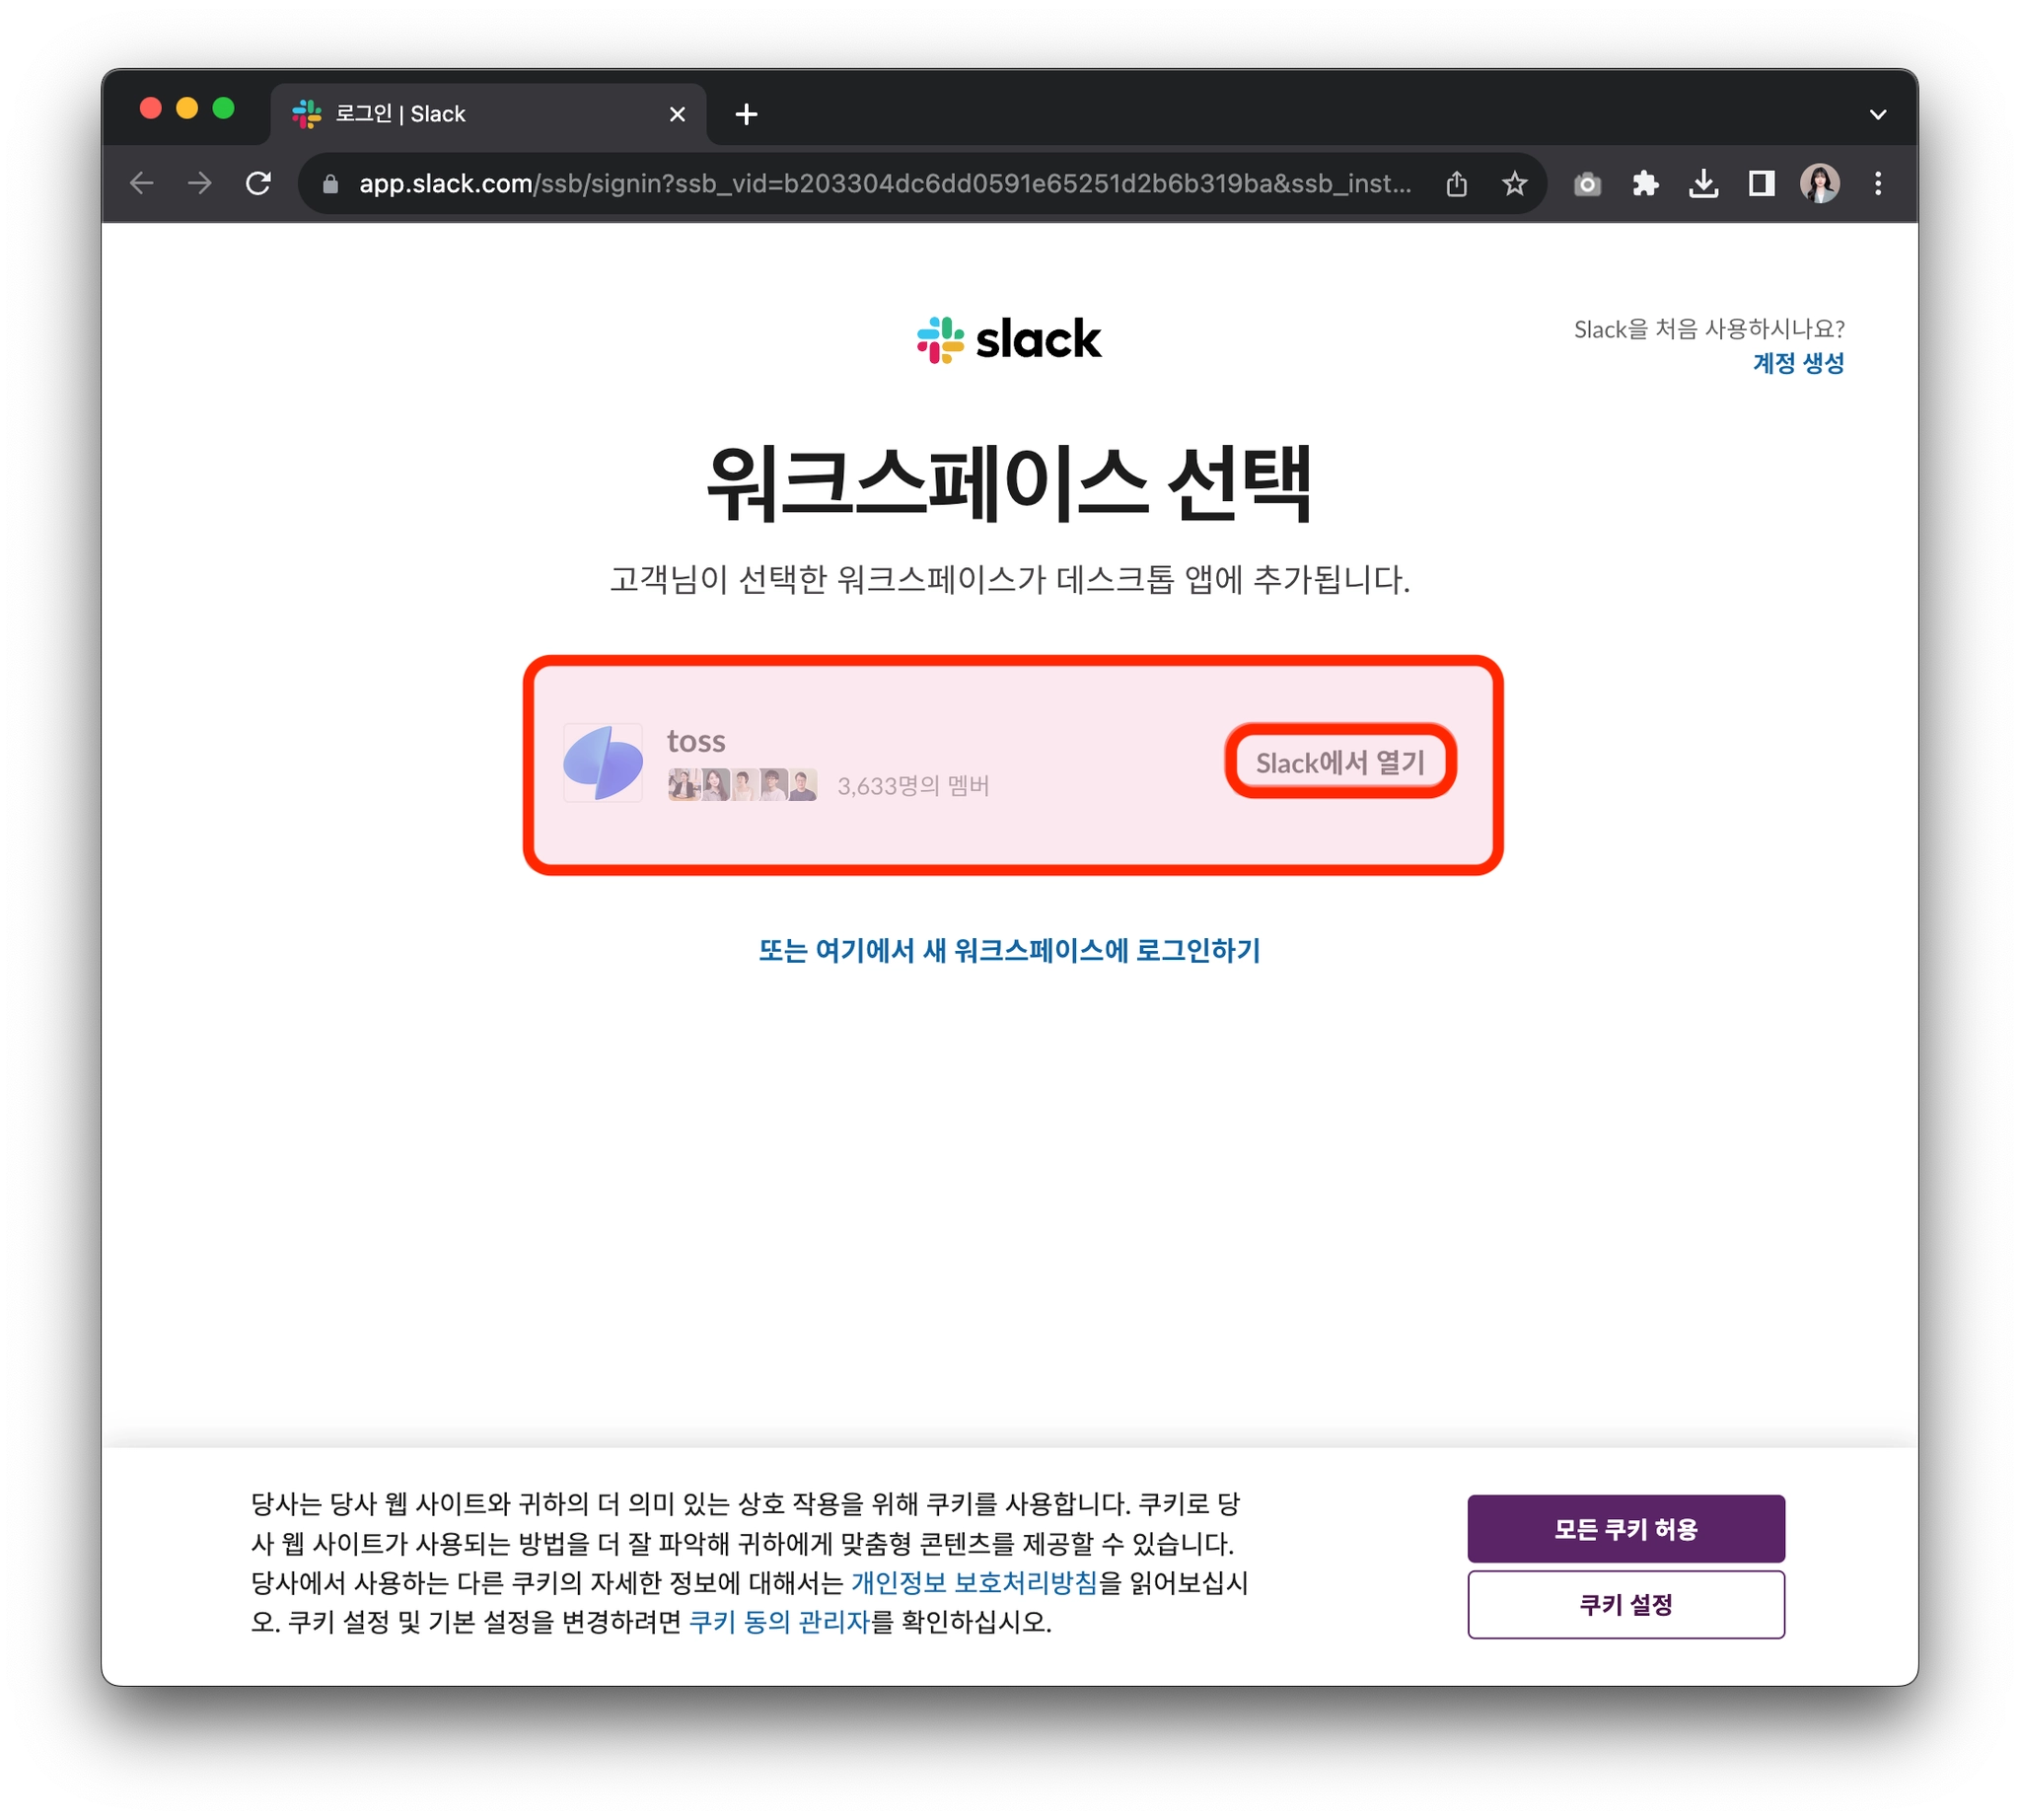Open Chrome three-dot menu

1877,183
